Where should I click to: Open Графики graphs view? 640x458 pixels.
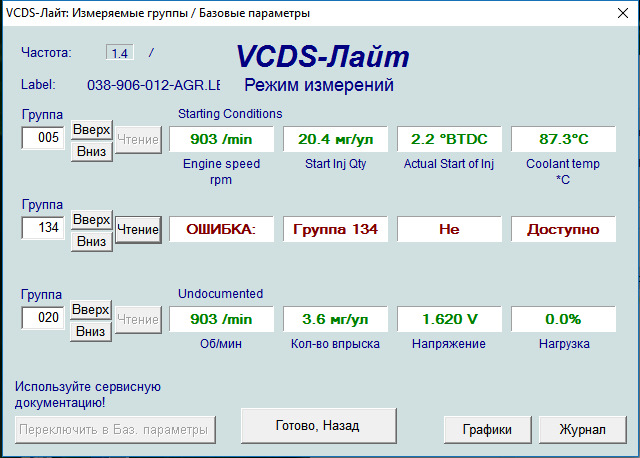click(488, 430)
